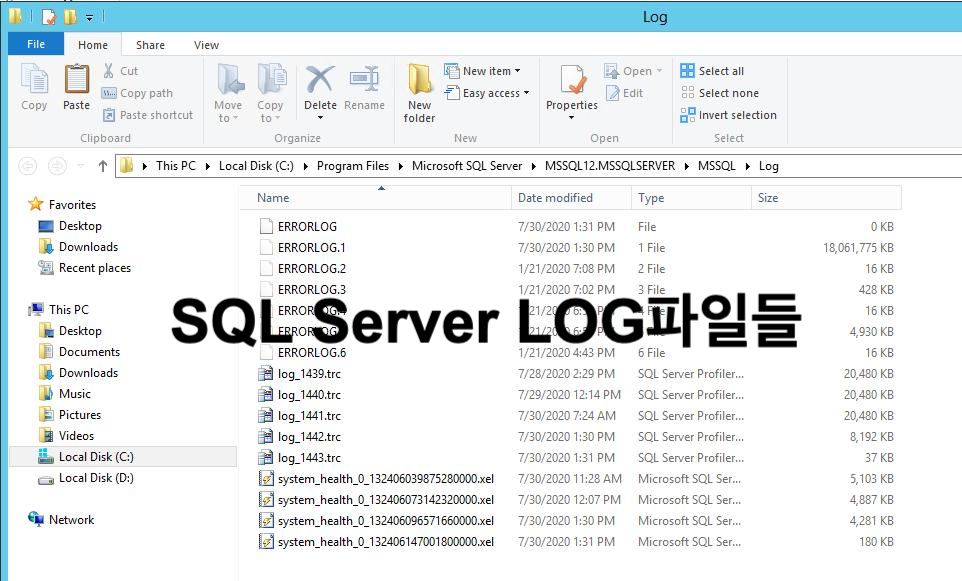Open Pictures folder in sidebar
This screenshot has width=962, height=581.
pyautogui.click(x=80, y=415)
